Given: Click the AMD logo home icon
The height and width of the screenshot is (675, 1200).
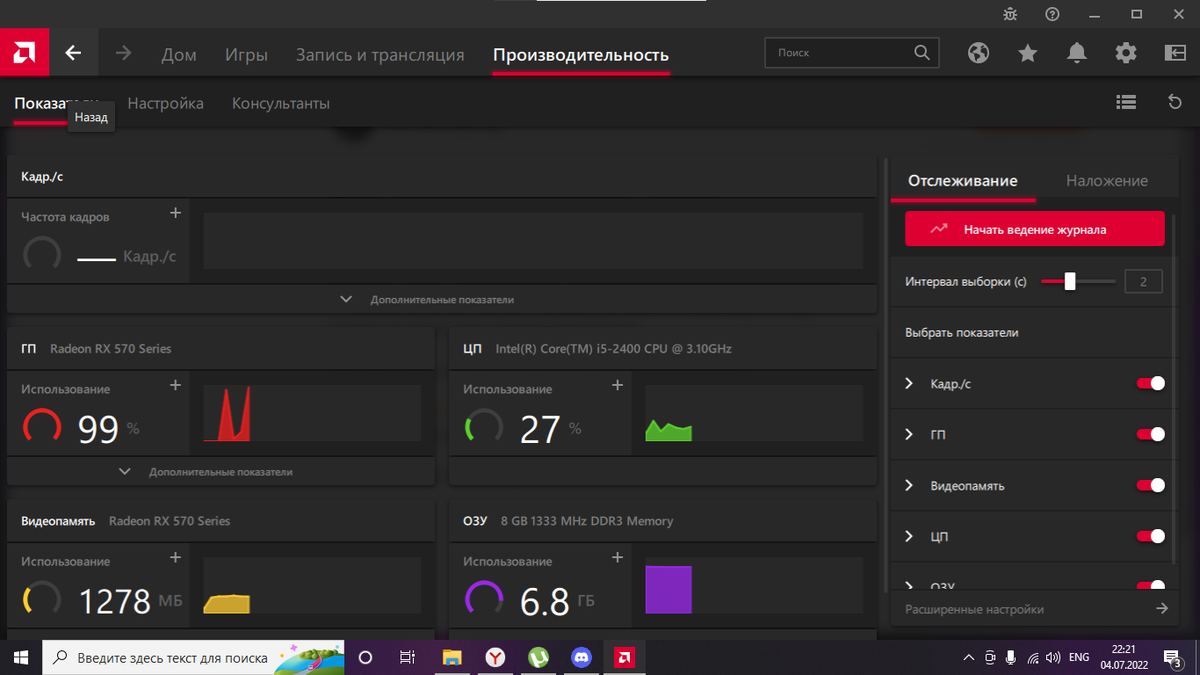Looking at the screenshot, I should pyautogui.click(x=23, y=53).
